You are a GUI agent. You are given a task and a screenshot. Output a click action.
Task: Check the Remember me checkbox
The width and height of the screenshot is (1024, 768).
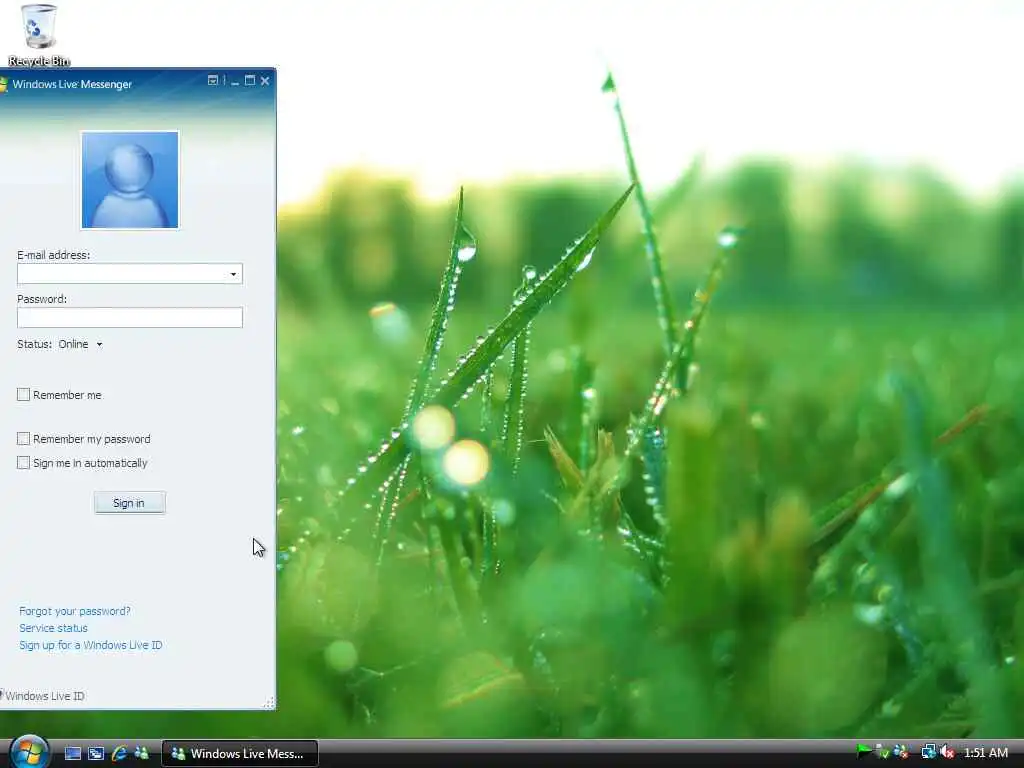coord(24,394)
